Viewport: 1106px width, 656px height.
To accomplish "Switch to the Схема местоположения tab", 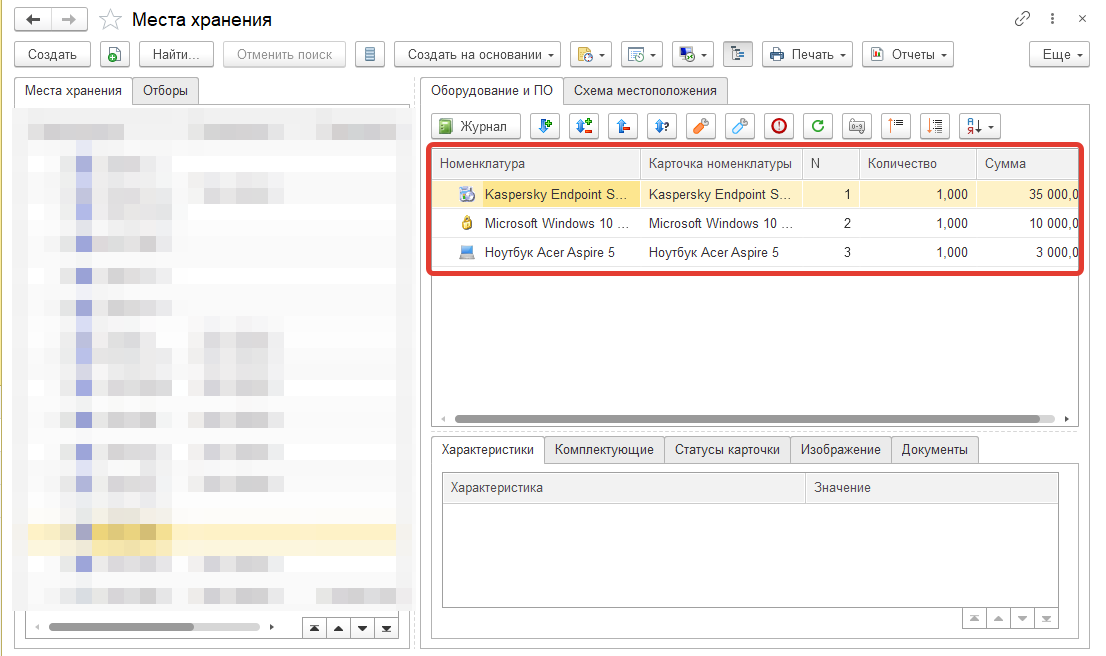I will point(645,91).
